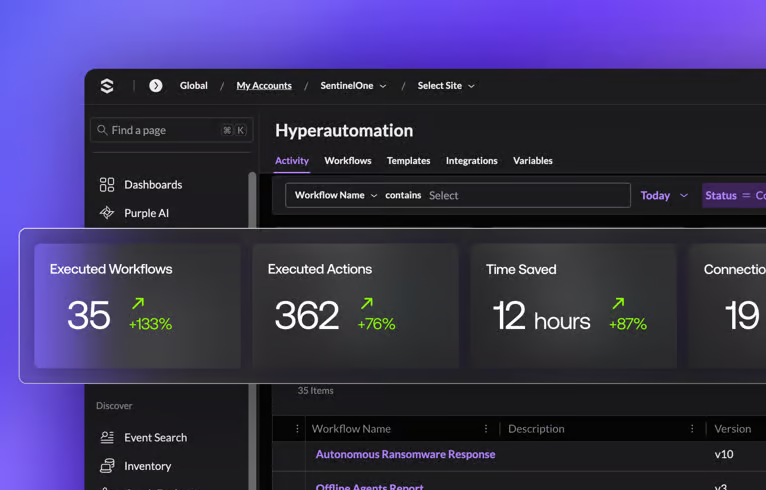Click the Executed Actions trend arrow

(x=367, y=303)
